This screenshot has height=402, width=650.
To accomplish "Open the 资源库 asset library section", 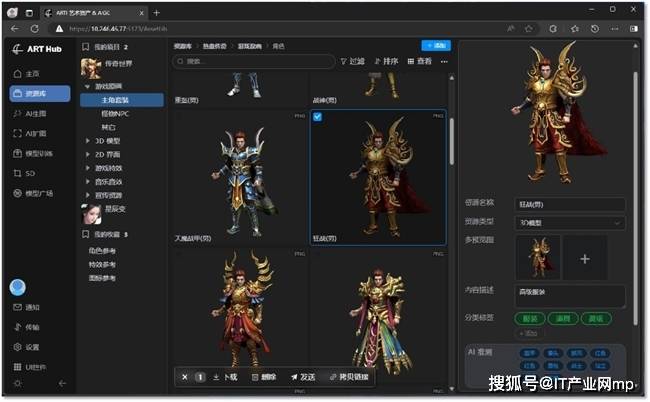I will point(40,94).
